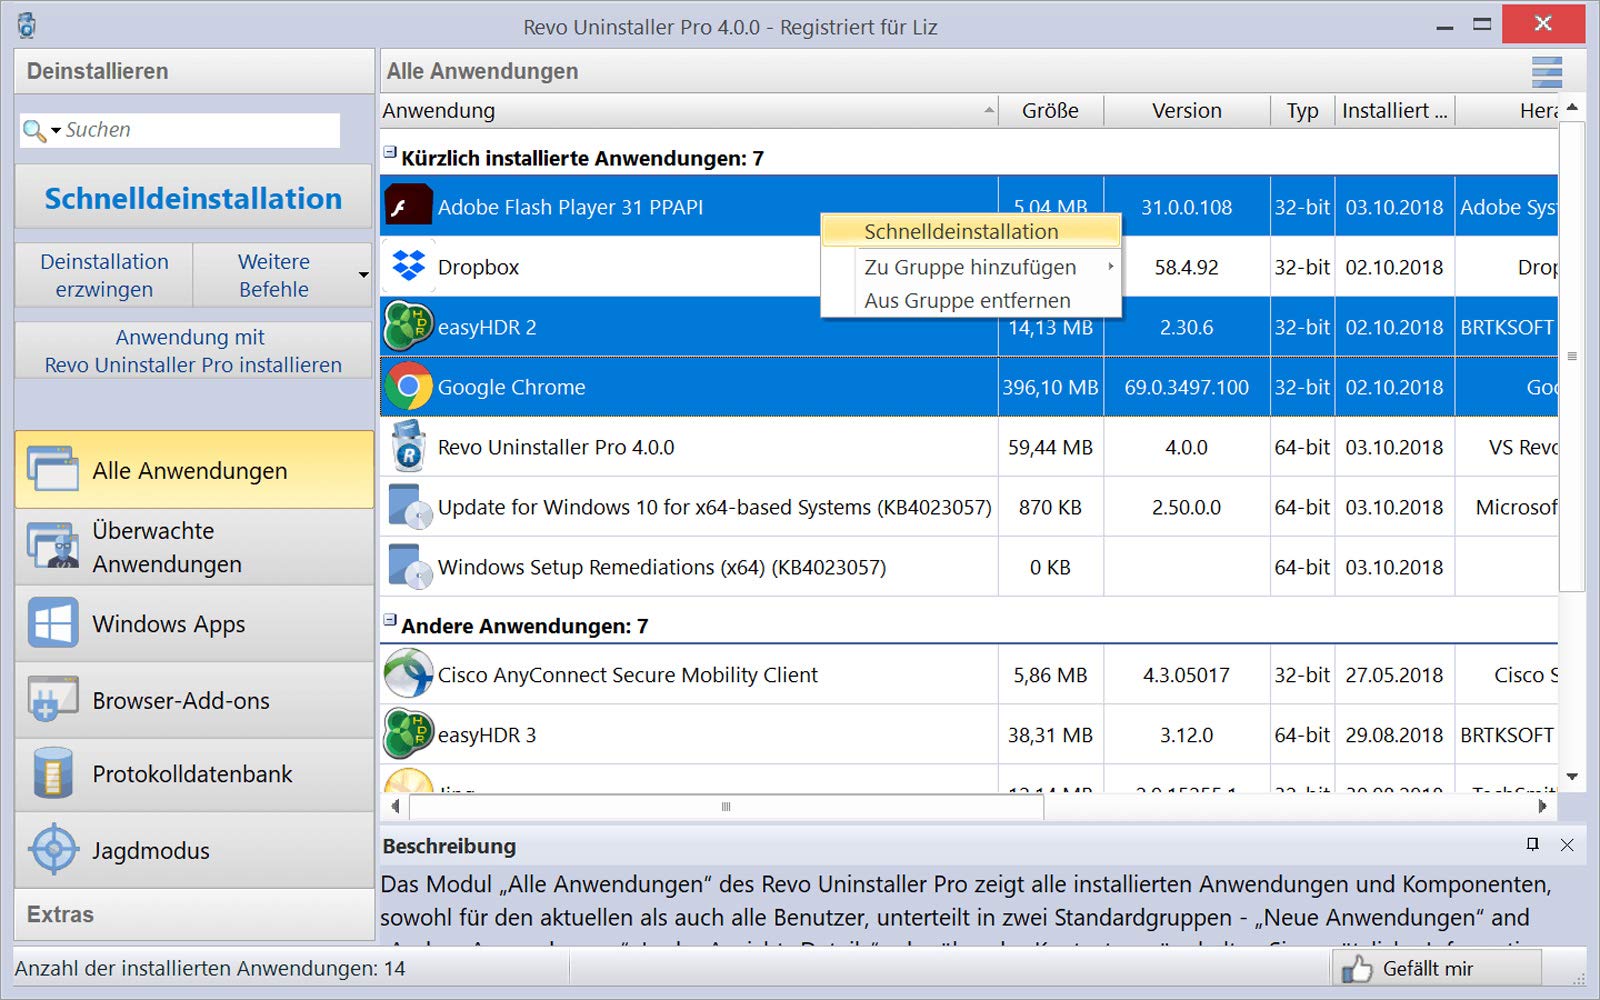Sort by the Anwendung column header

click(x=690, y=110)
